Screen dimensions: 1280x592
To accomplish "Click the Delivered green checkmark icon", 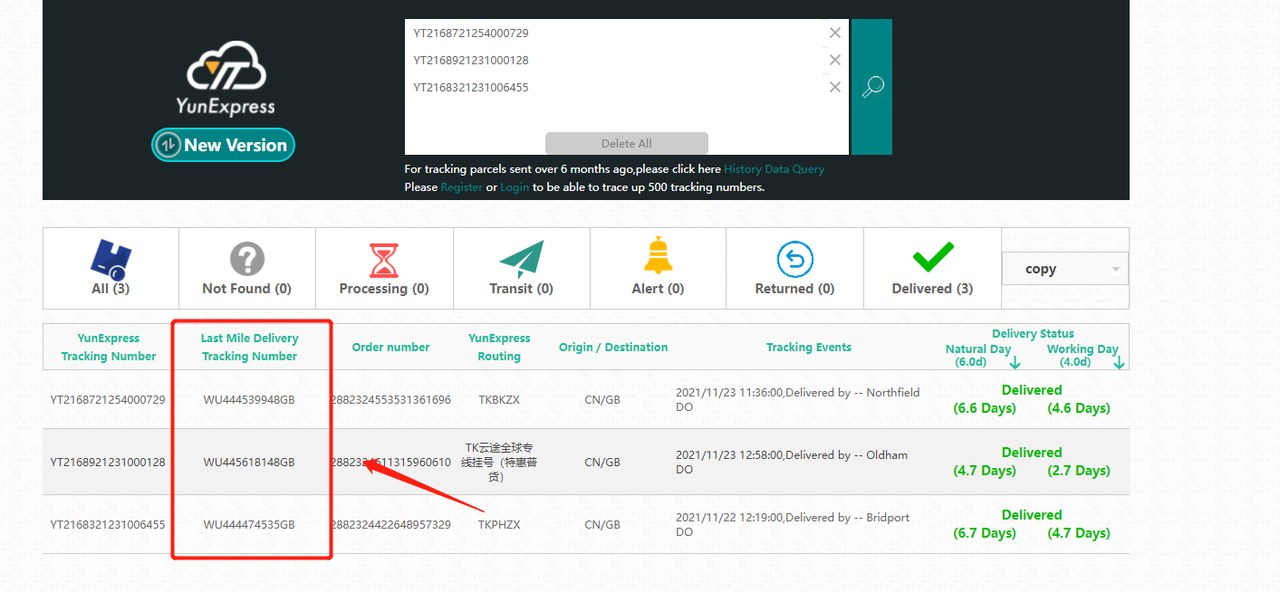I will click(x=933, y=258).
